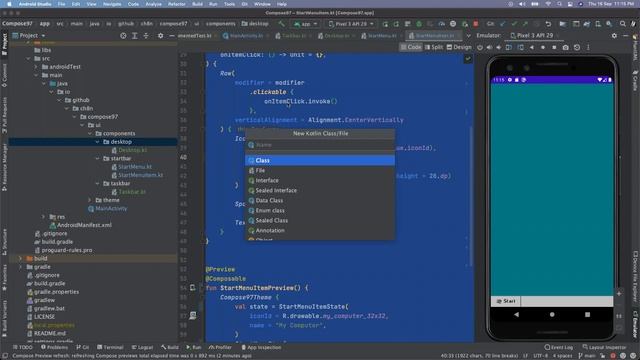The width and height of the screenshot is (640, 360).
Task: Open Emulator panel gear settings
Action: (614, 36)
